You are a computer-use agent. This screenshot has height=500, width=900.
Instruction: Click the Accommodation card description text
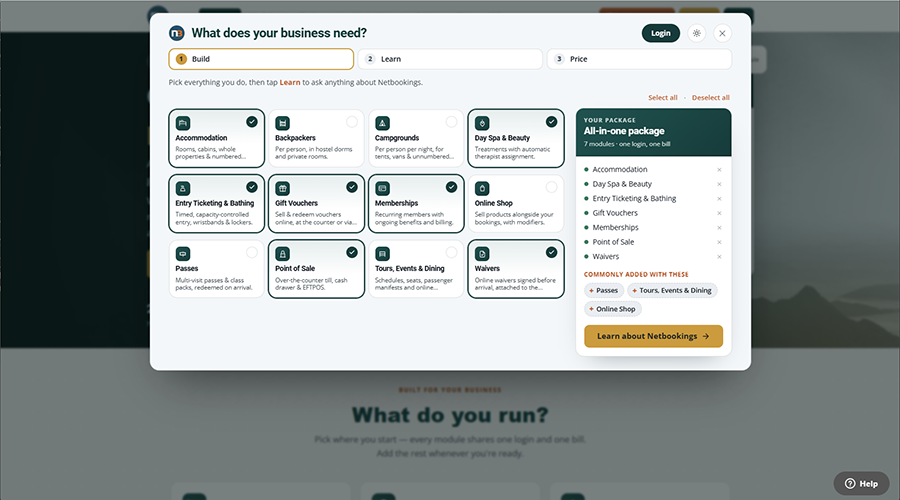211,153
